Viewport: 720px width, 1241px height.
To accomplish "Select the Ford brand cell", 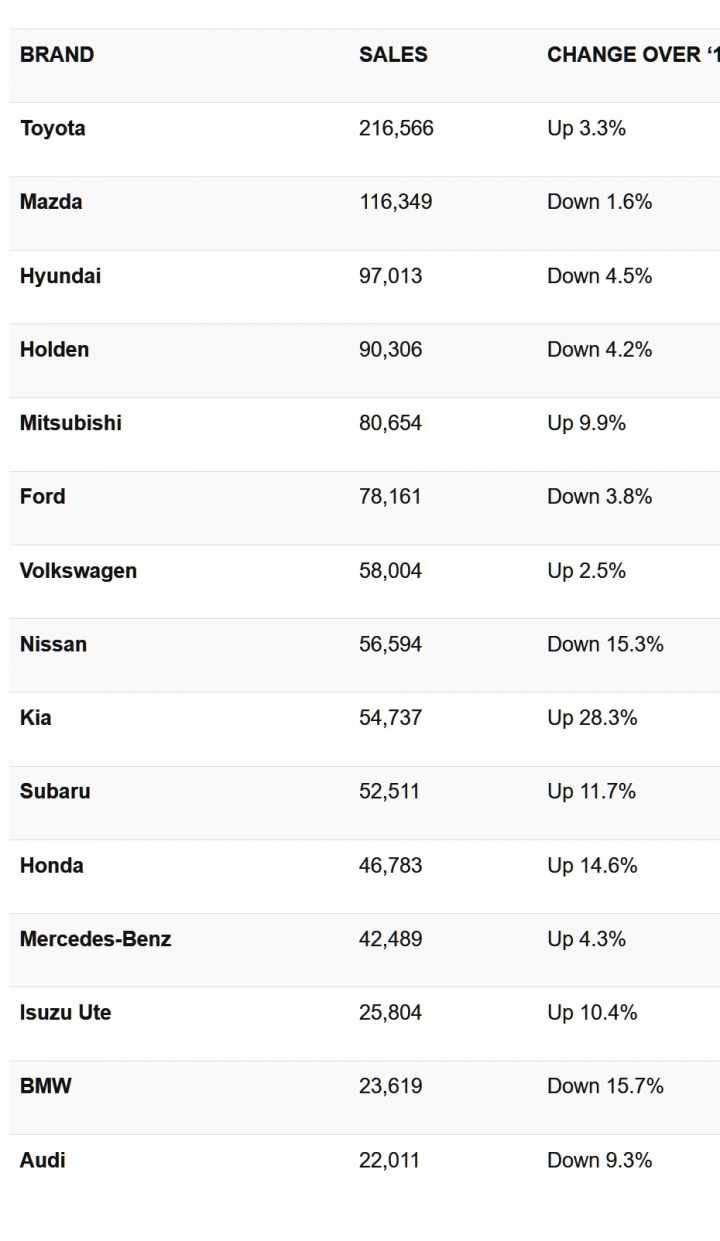I will [43, 497].
